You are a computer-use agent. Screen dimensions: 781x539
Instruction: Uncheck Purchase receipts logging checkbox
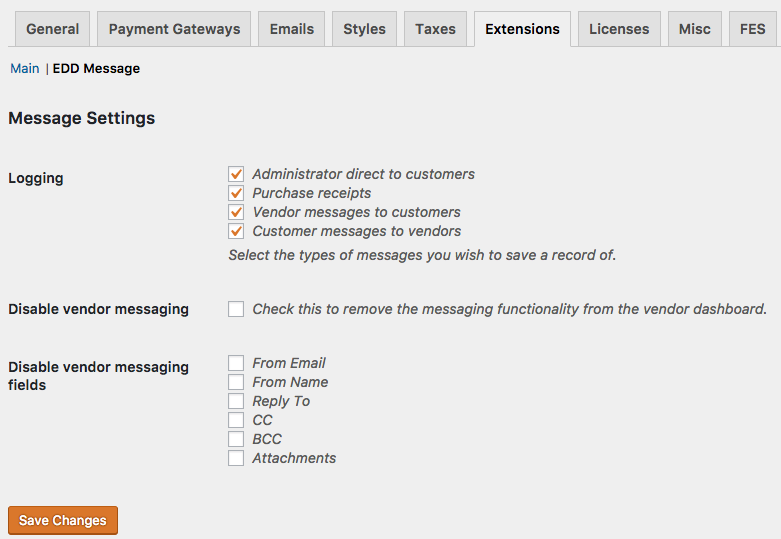point(236,193)
